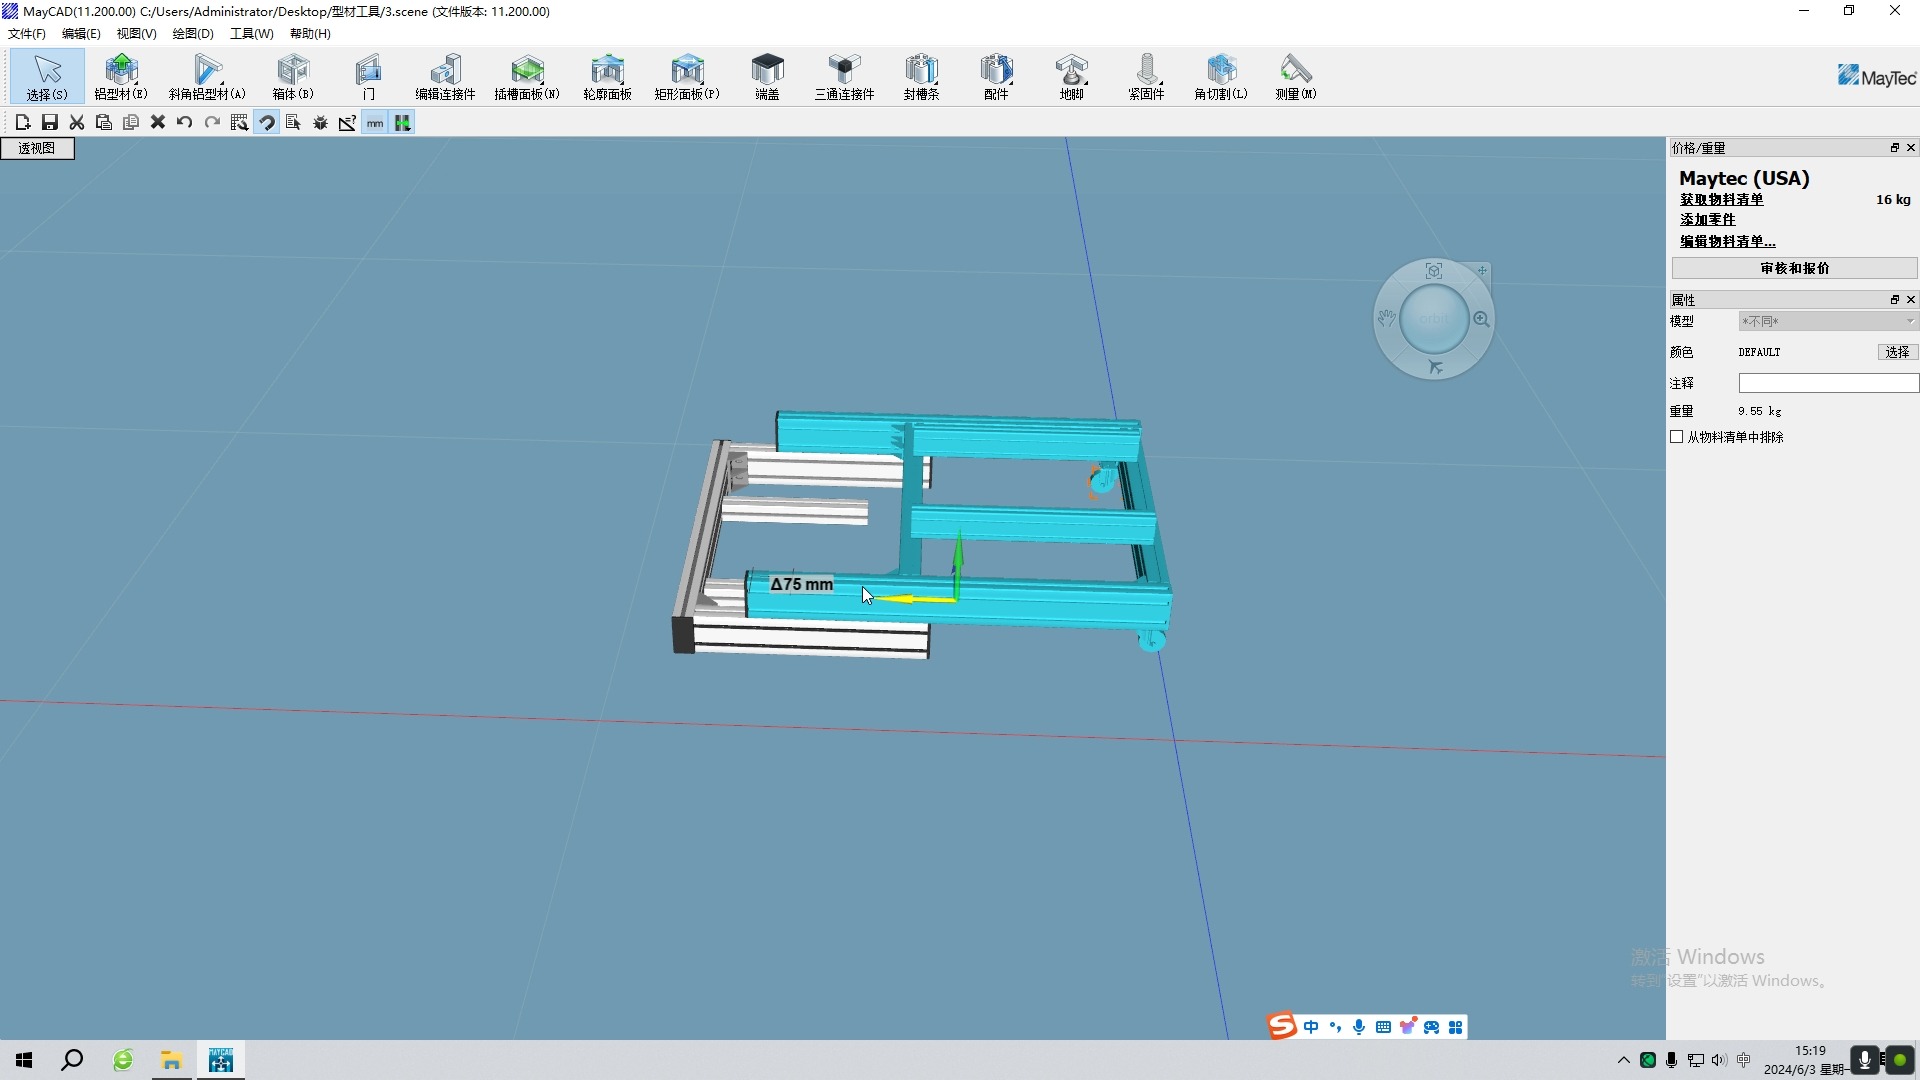Select the 铝型材 aluminum profile tool

[x=121, y=76]
